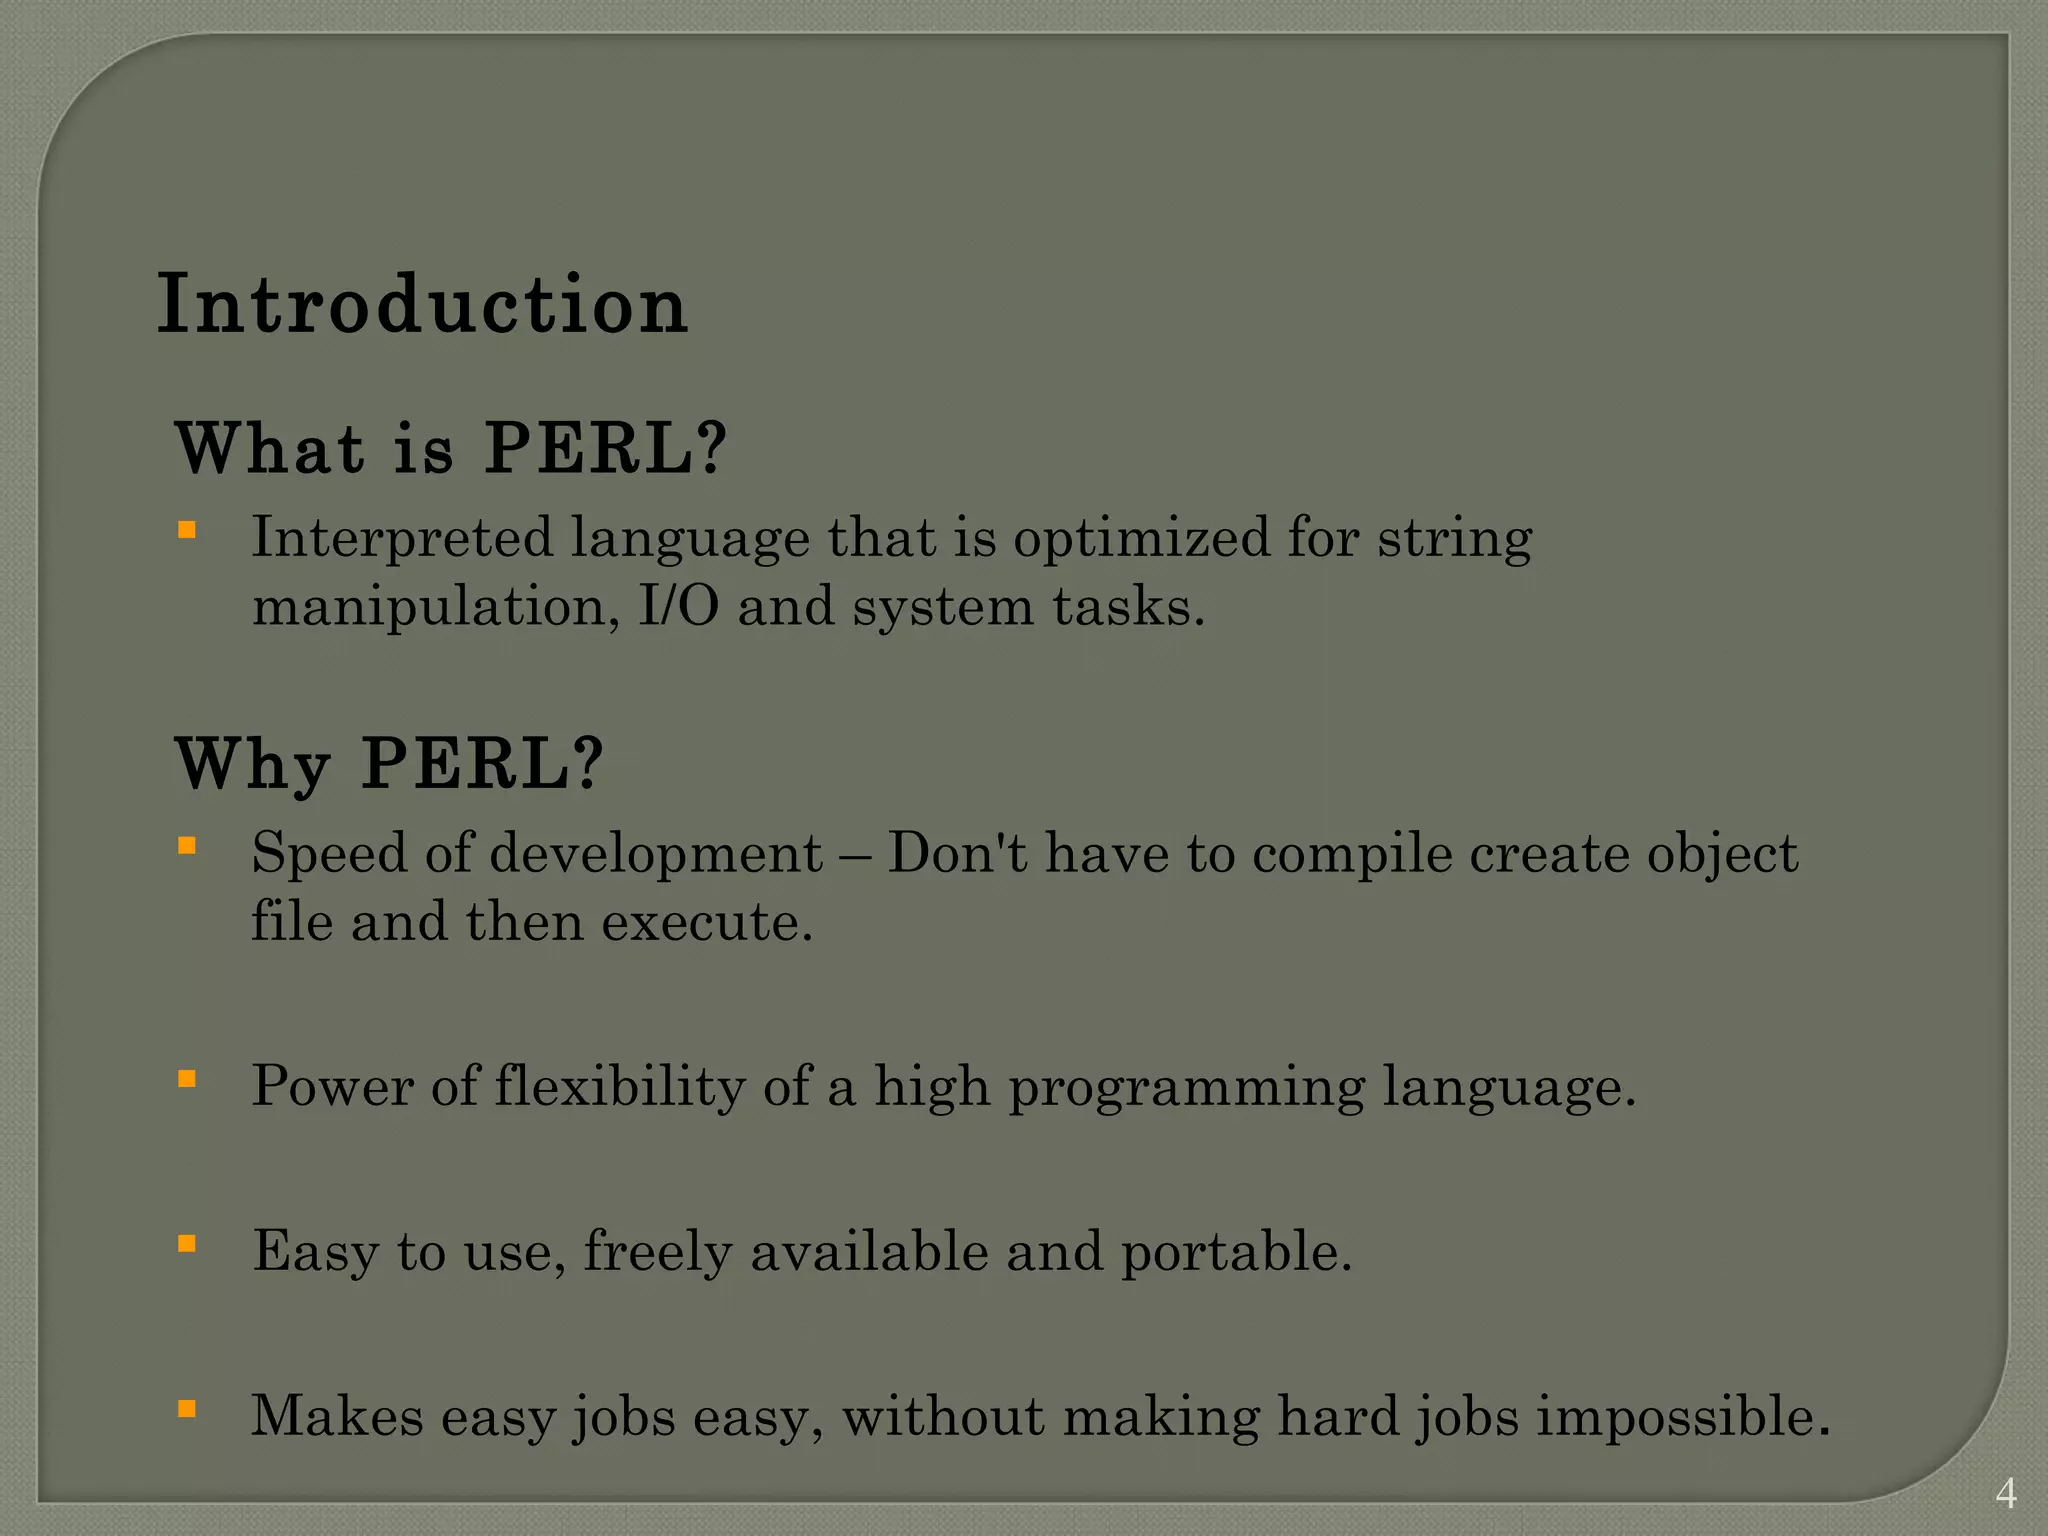
Task: Click the orange bullet before 'Makes easy jobs easy'
Action: (x=187, y=1409)
